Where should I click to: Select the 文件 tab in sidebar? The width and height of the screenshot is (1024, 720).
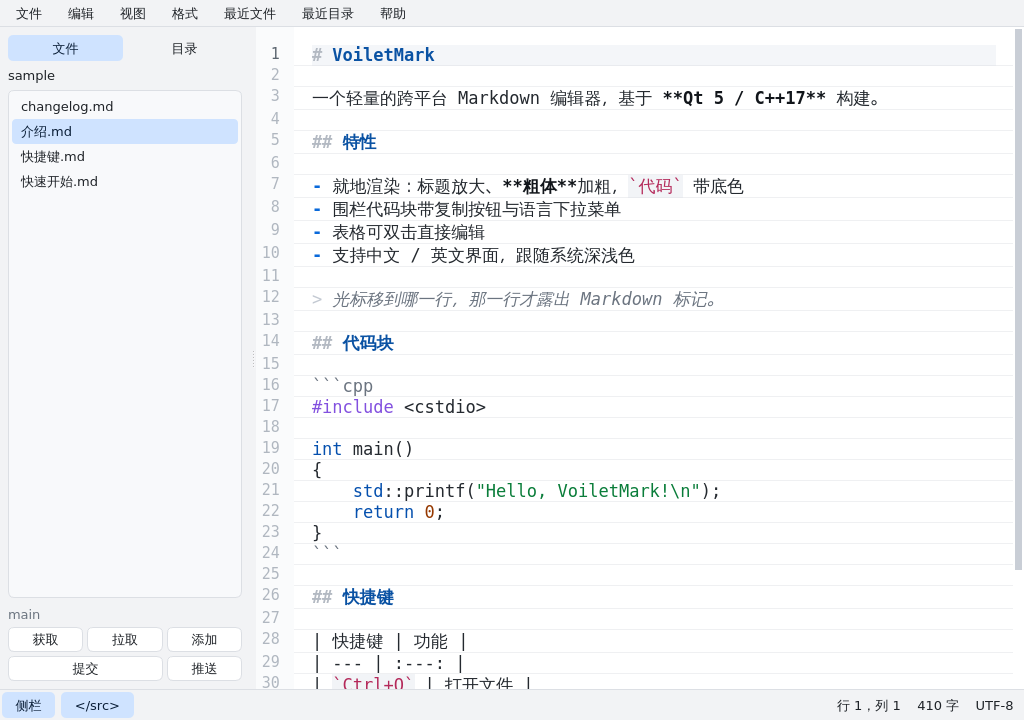[65, 48]
